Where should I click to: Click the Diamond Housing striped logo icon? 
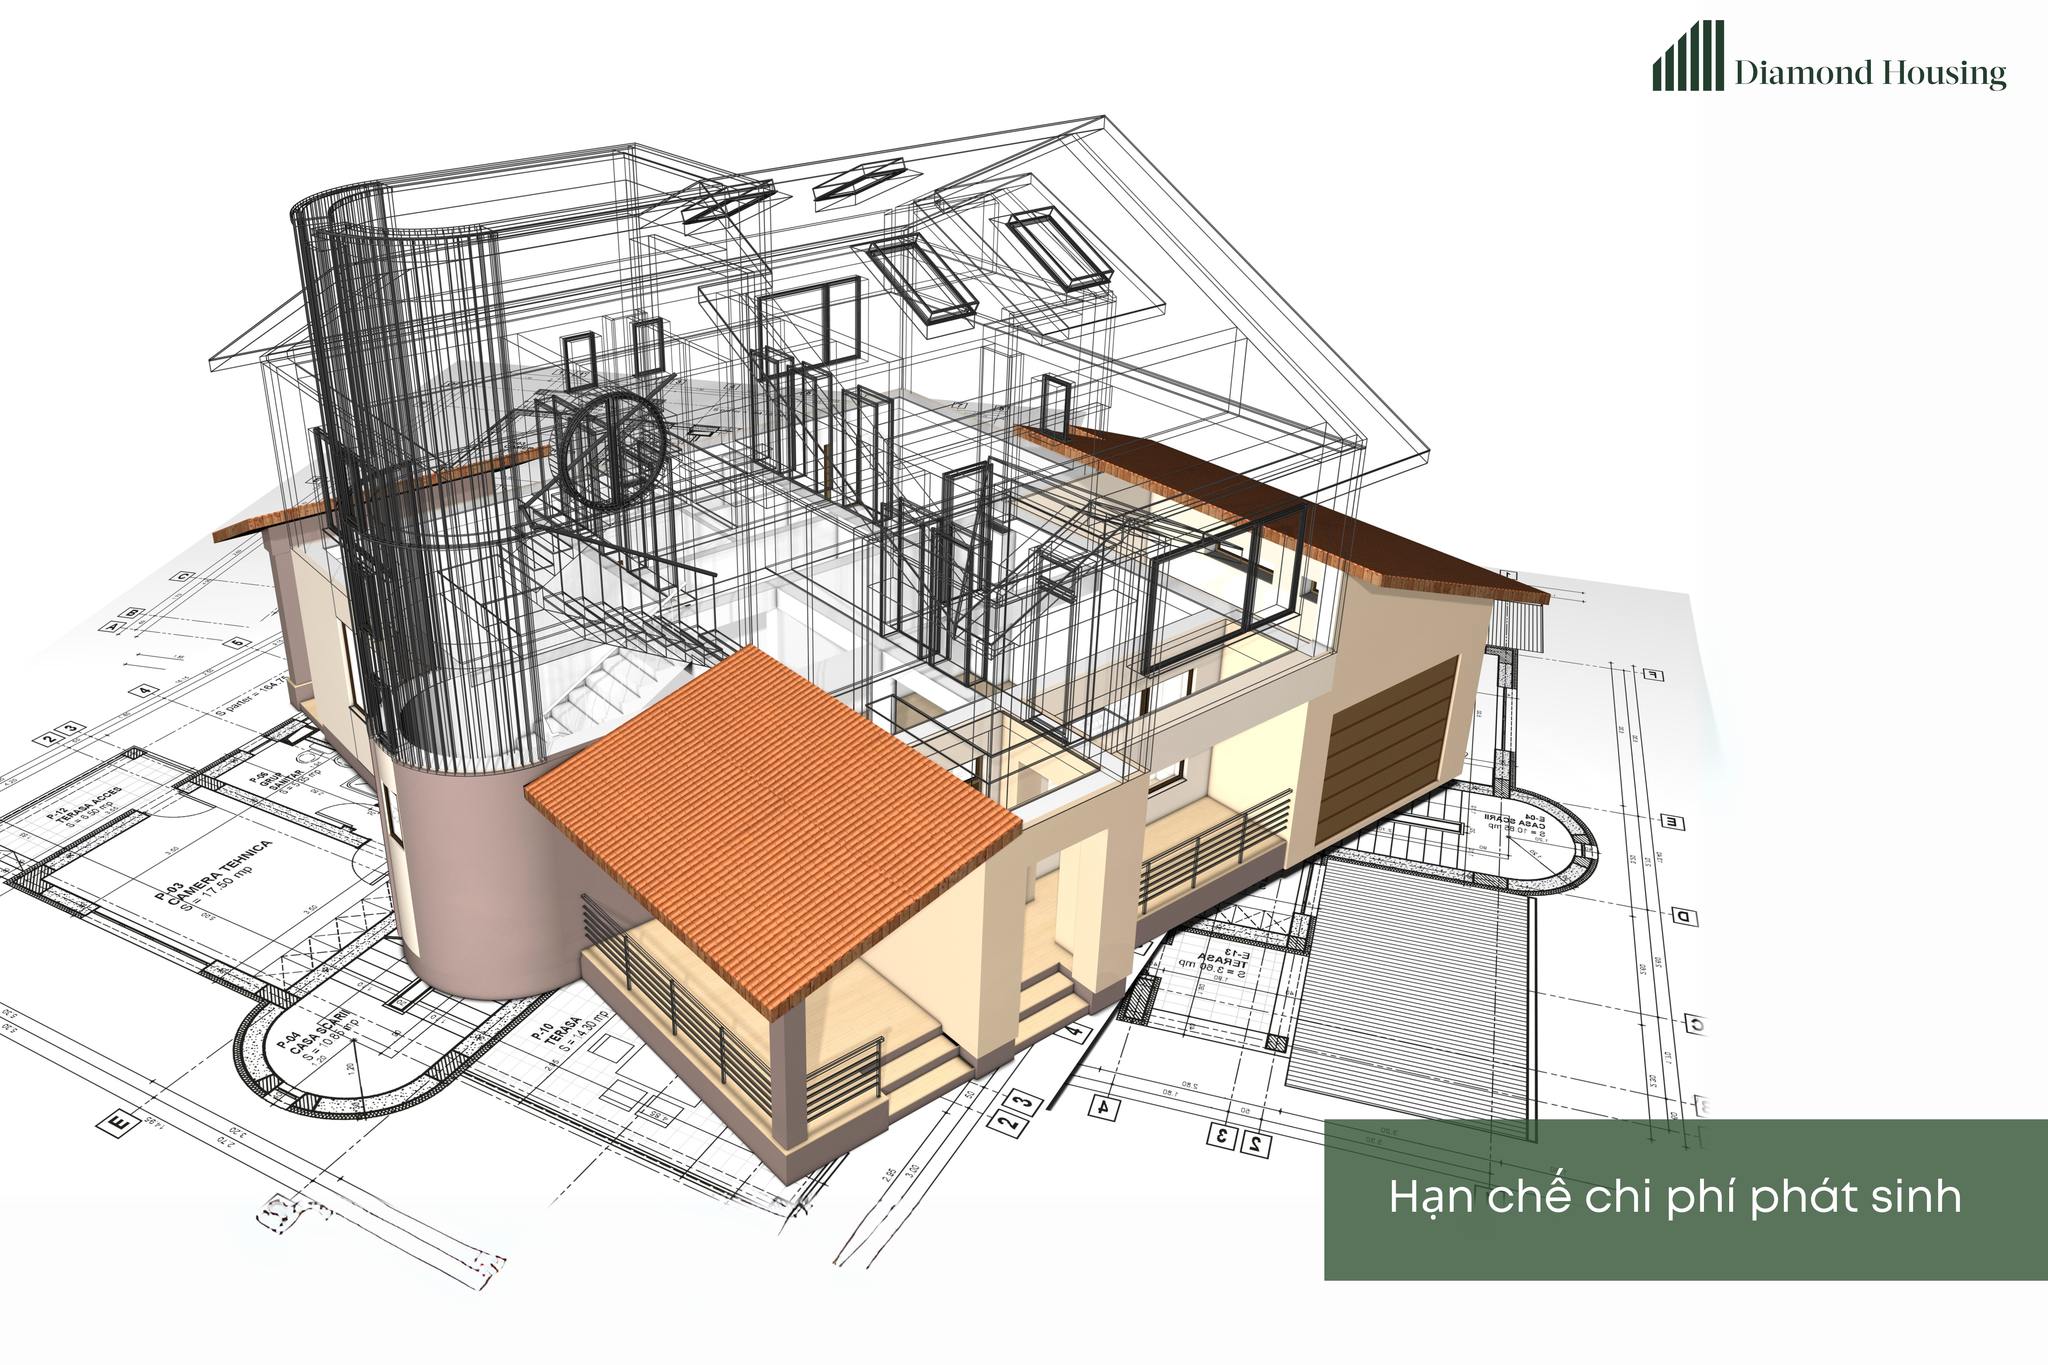click(x=1689, y=57)
